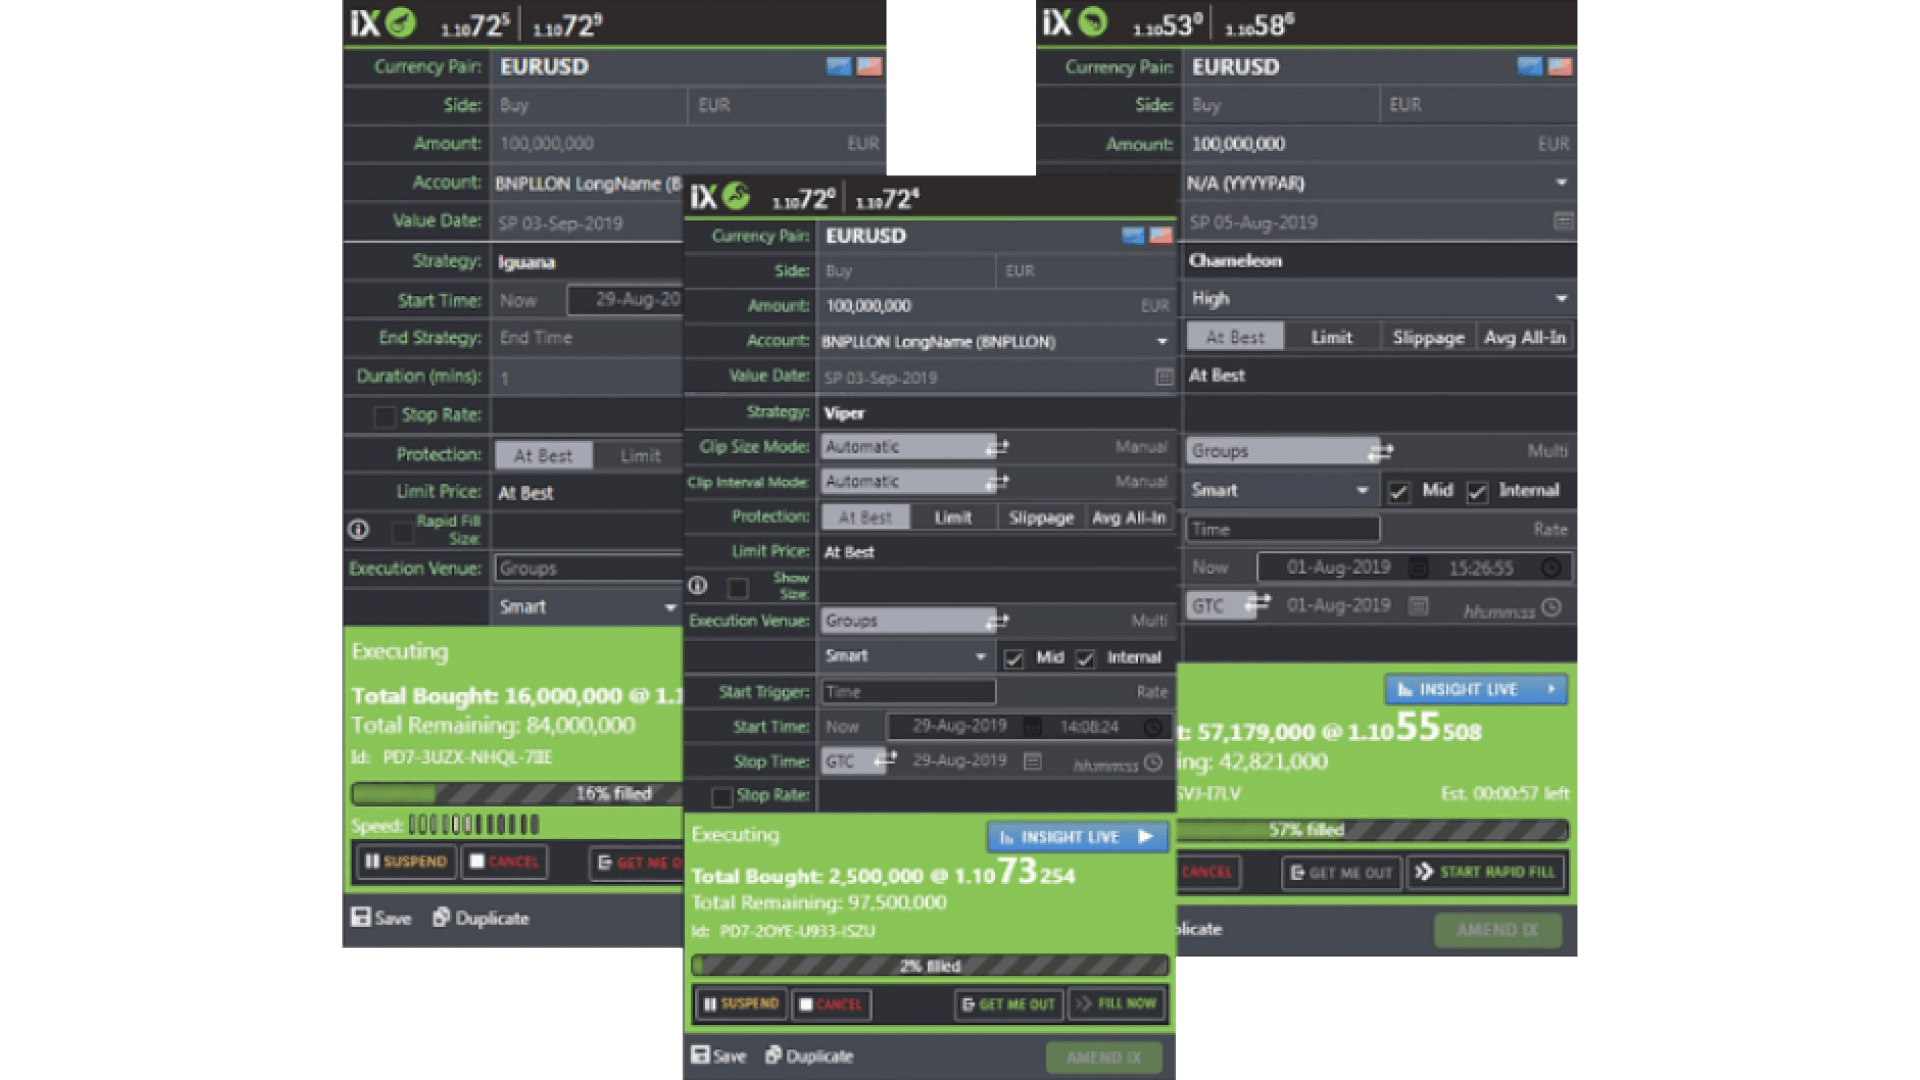Expand the N/A (YYYYPAR) account dropdown
This screenshot has height=1080, width=1920.
1560,183
